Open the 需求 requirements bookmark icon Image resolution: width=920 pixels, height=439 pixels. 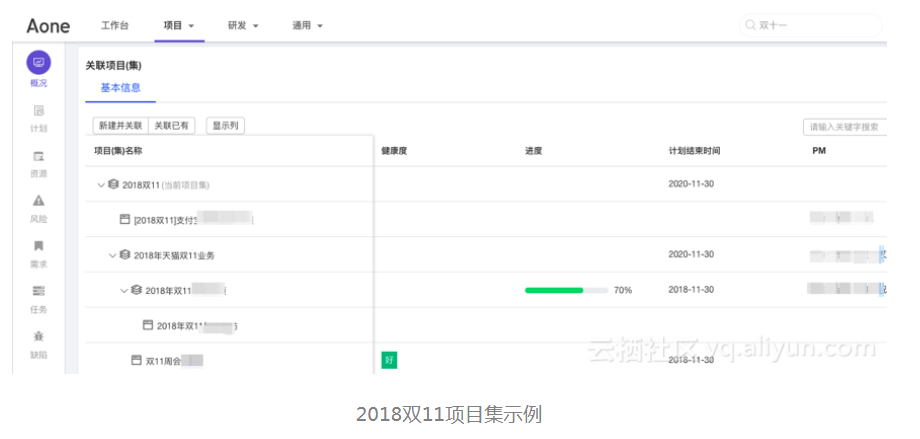pos(39,246)
